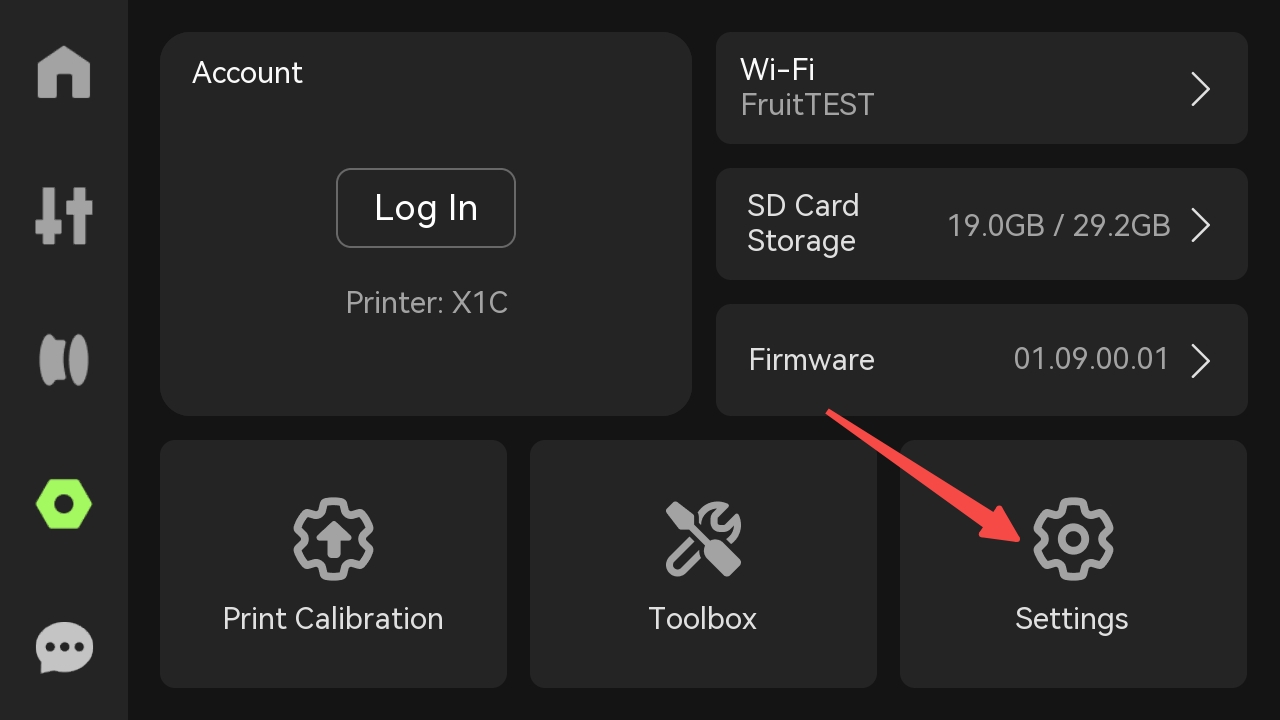
Task: Click the Toolbox wrench and screwdriver icon
Action: click(x=703, y=539)
